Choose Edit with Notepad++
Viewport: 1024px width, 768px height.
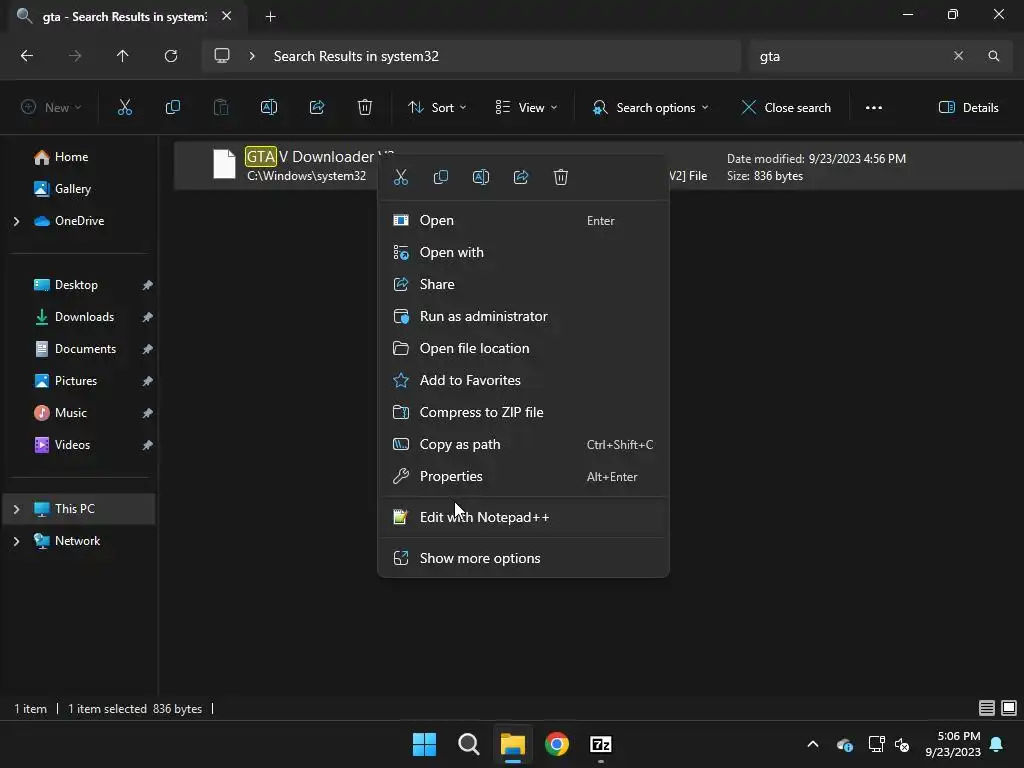point(523,517)
